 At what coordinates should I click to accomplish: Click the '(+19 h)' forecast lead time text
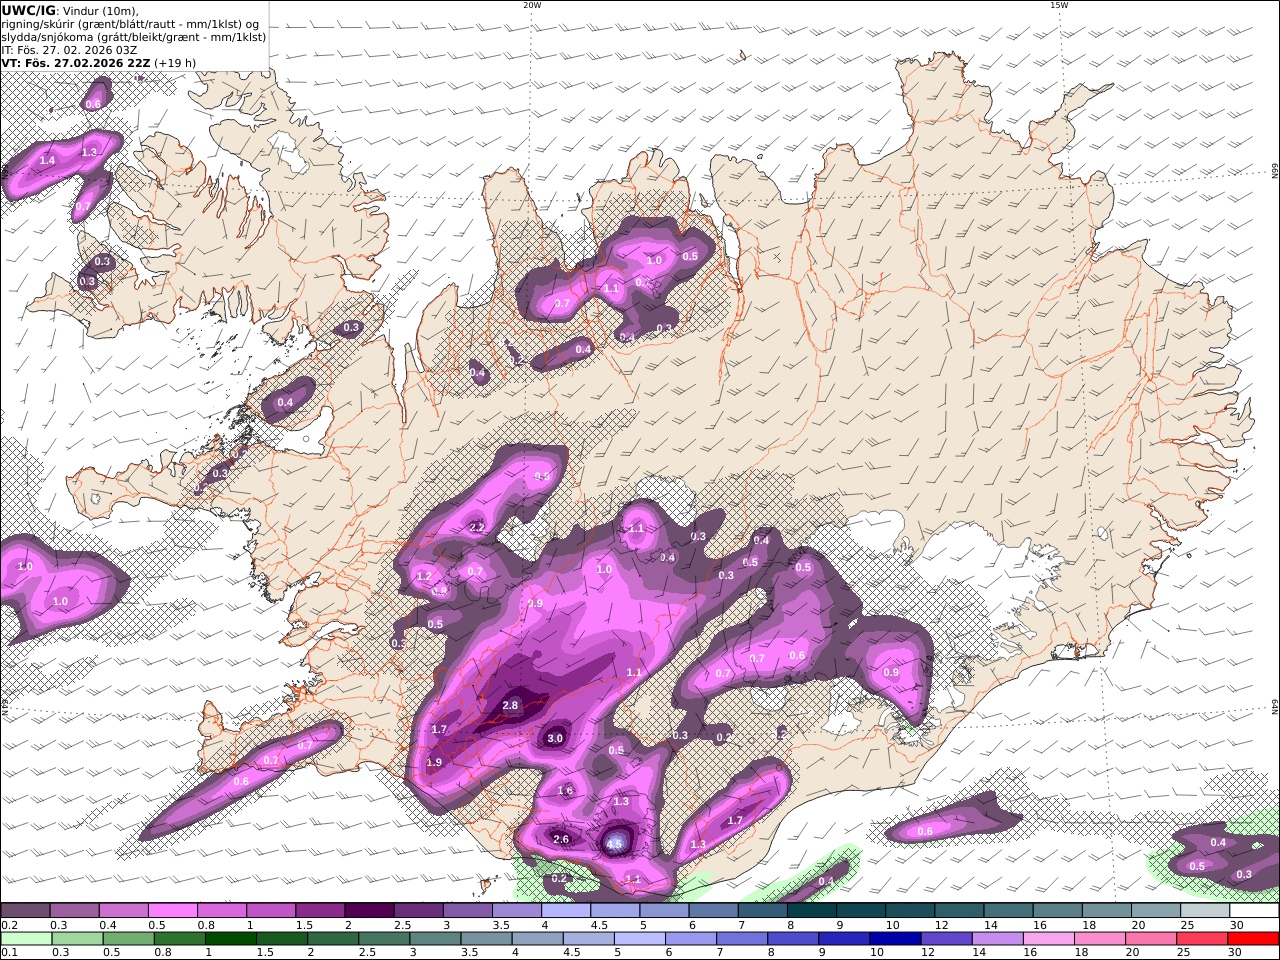point(175,62)
